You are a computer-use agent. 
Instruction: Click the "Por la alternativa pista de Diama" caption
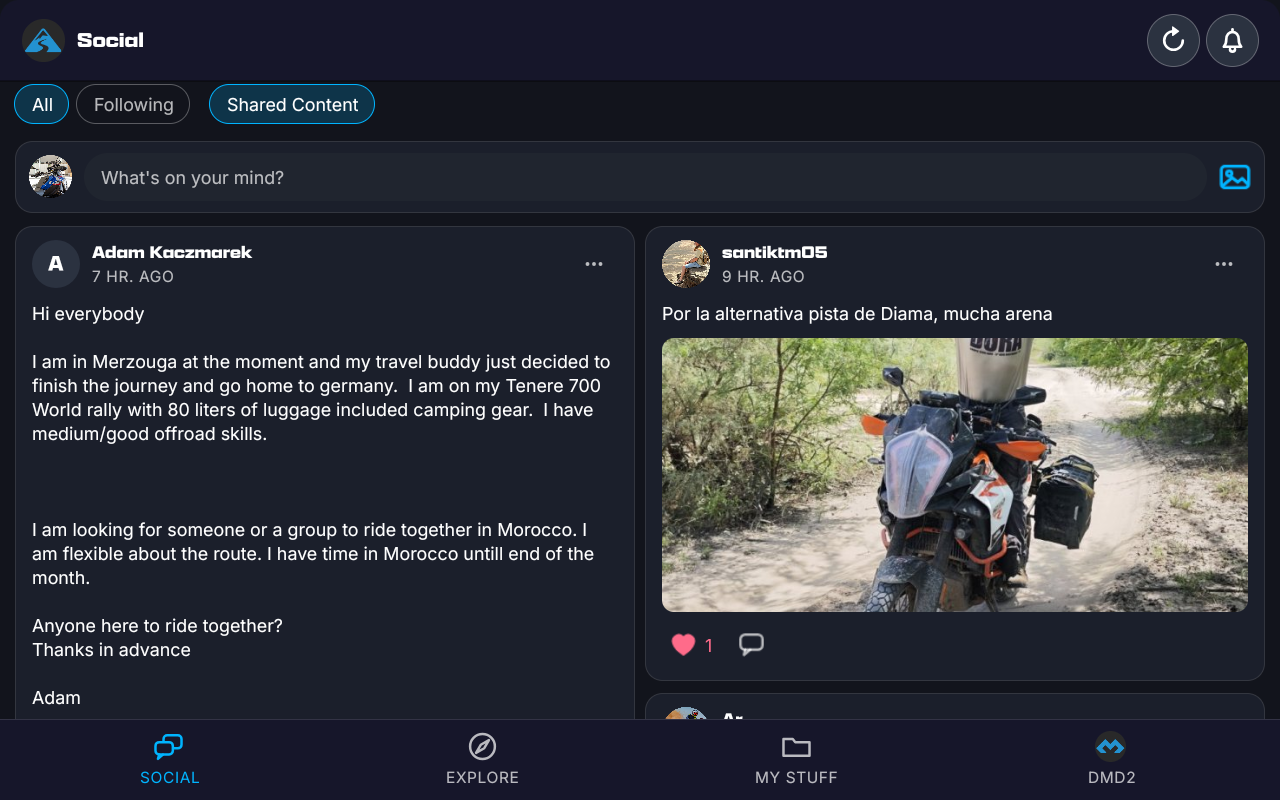coord(857,314)
